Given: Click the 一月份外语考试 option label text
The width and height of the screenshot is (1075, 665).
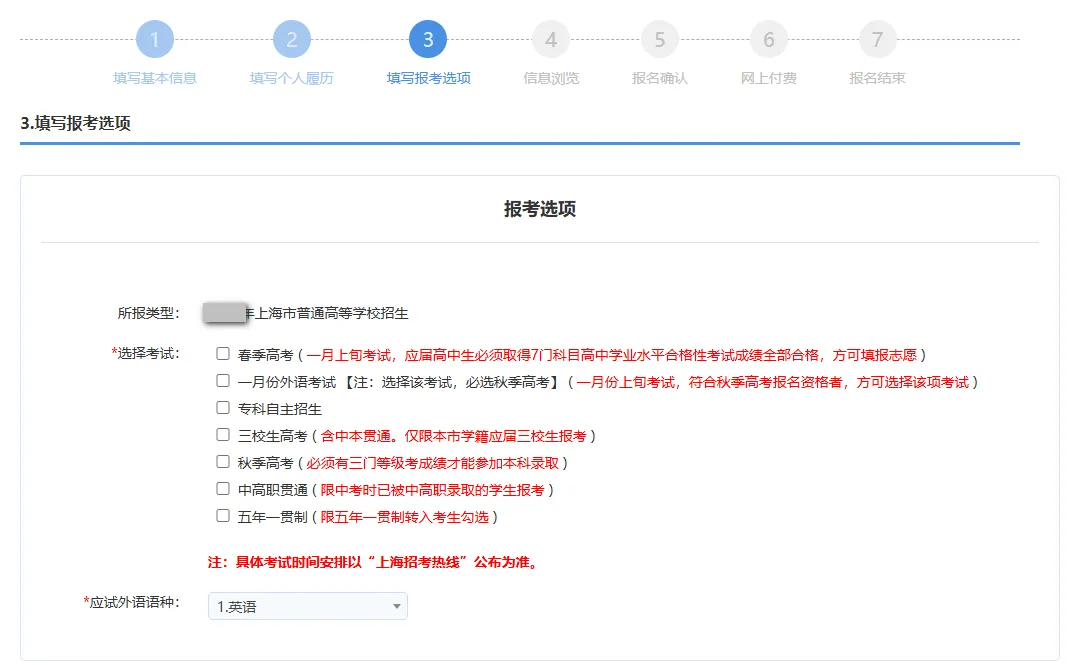Looking at the screenshot, I should click(287, 382).
